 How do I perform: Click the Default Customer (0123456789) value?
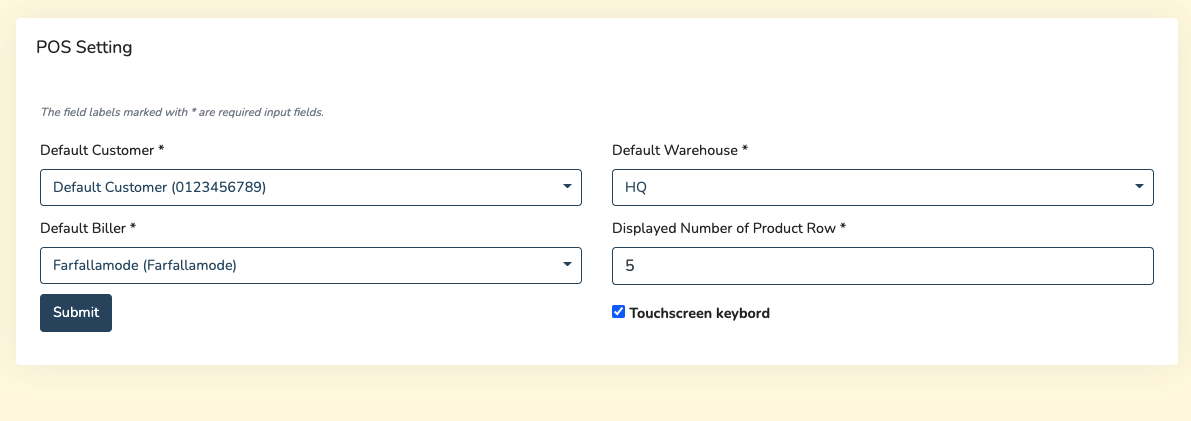coord(160,187)
